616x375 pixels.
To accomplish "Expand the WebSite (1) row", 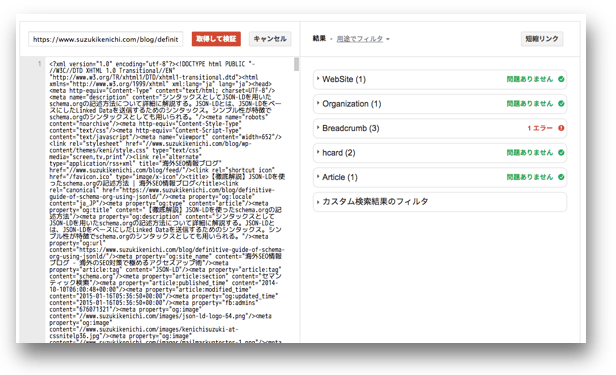I will (x=440, y=79).
